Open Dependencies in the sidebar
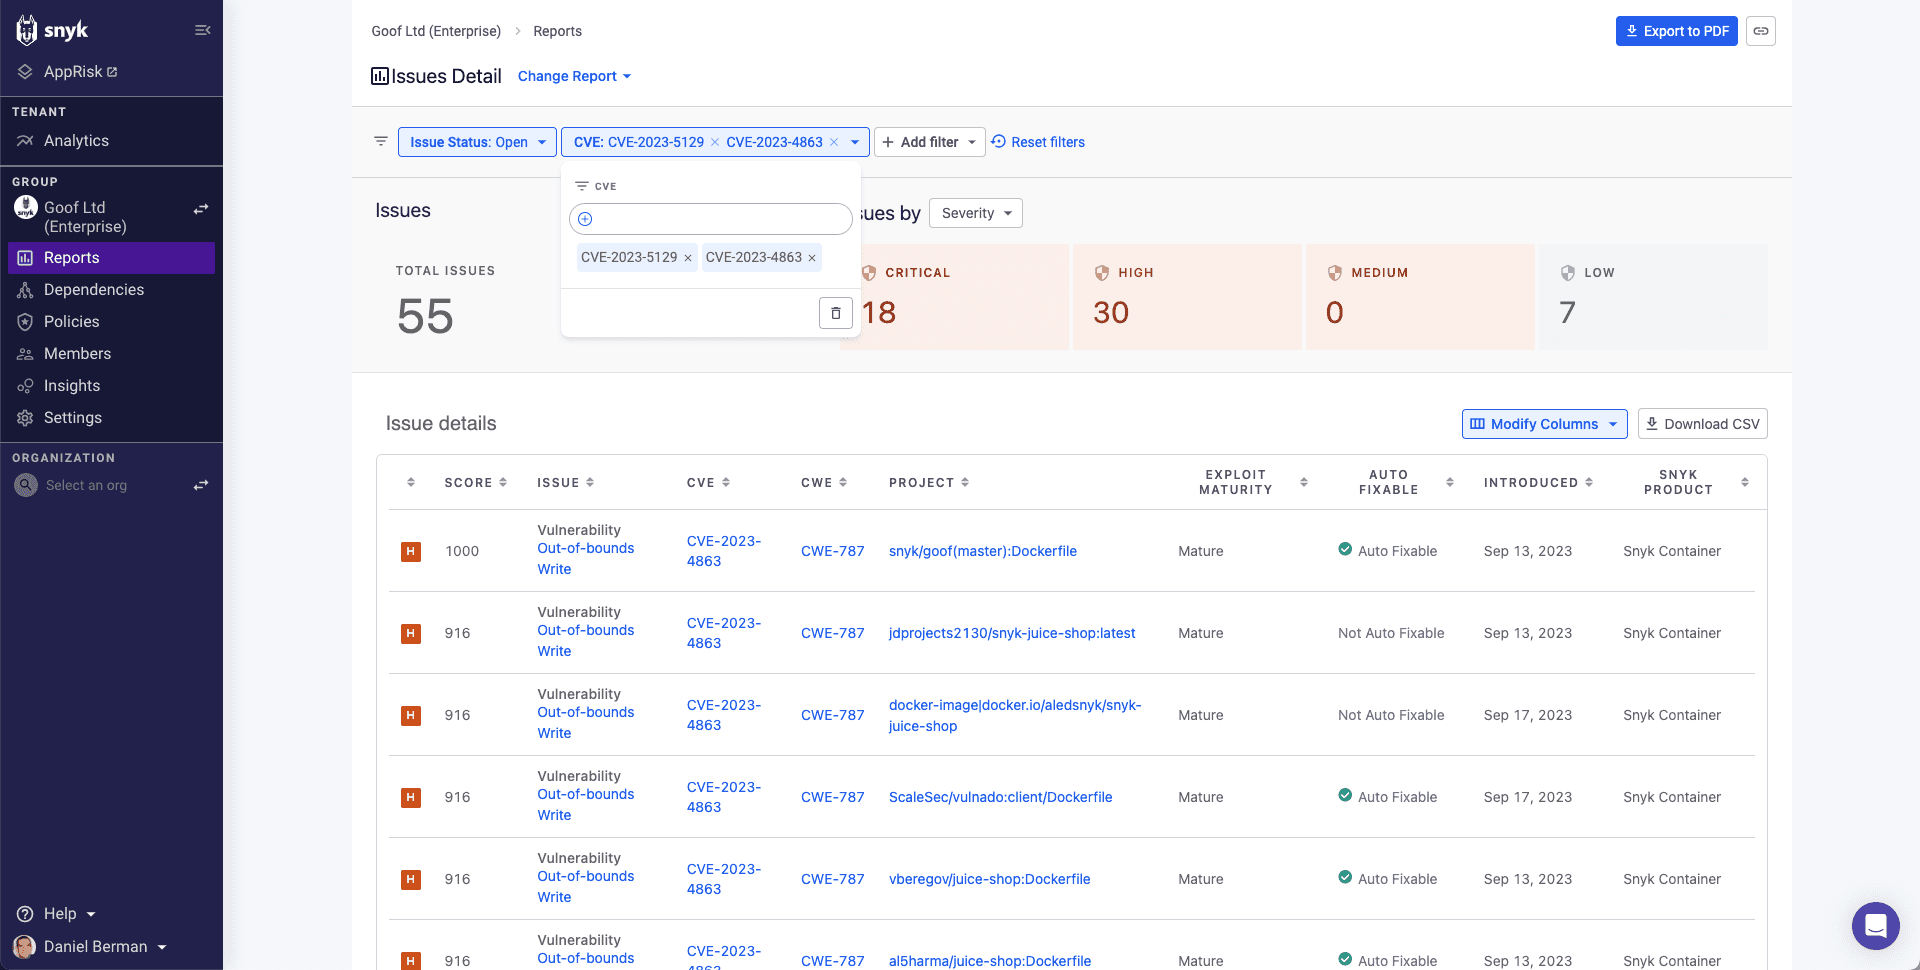The height and width of the screenshot is (970, 1920). [x=94, y=290]
